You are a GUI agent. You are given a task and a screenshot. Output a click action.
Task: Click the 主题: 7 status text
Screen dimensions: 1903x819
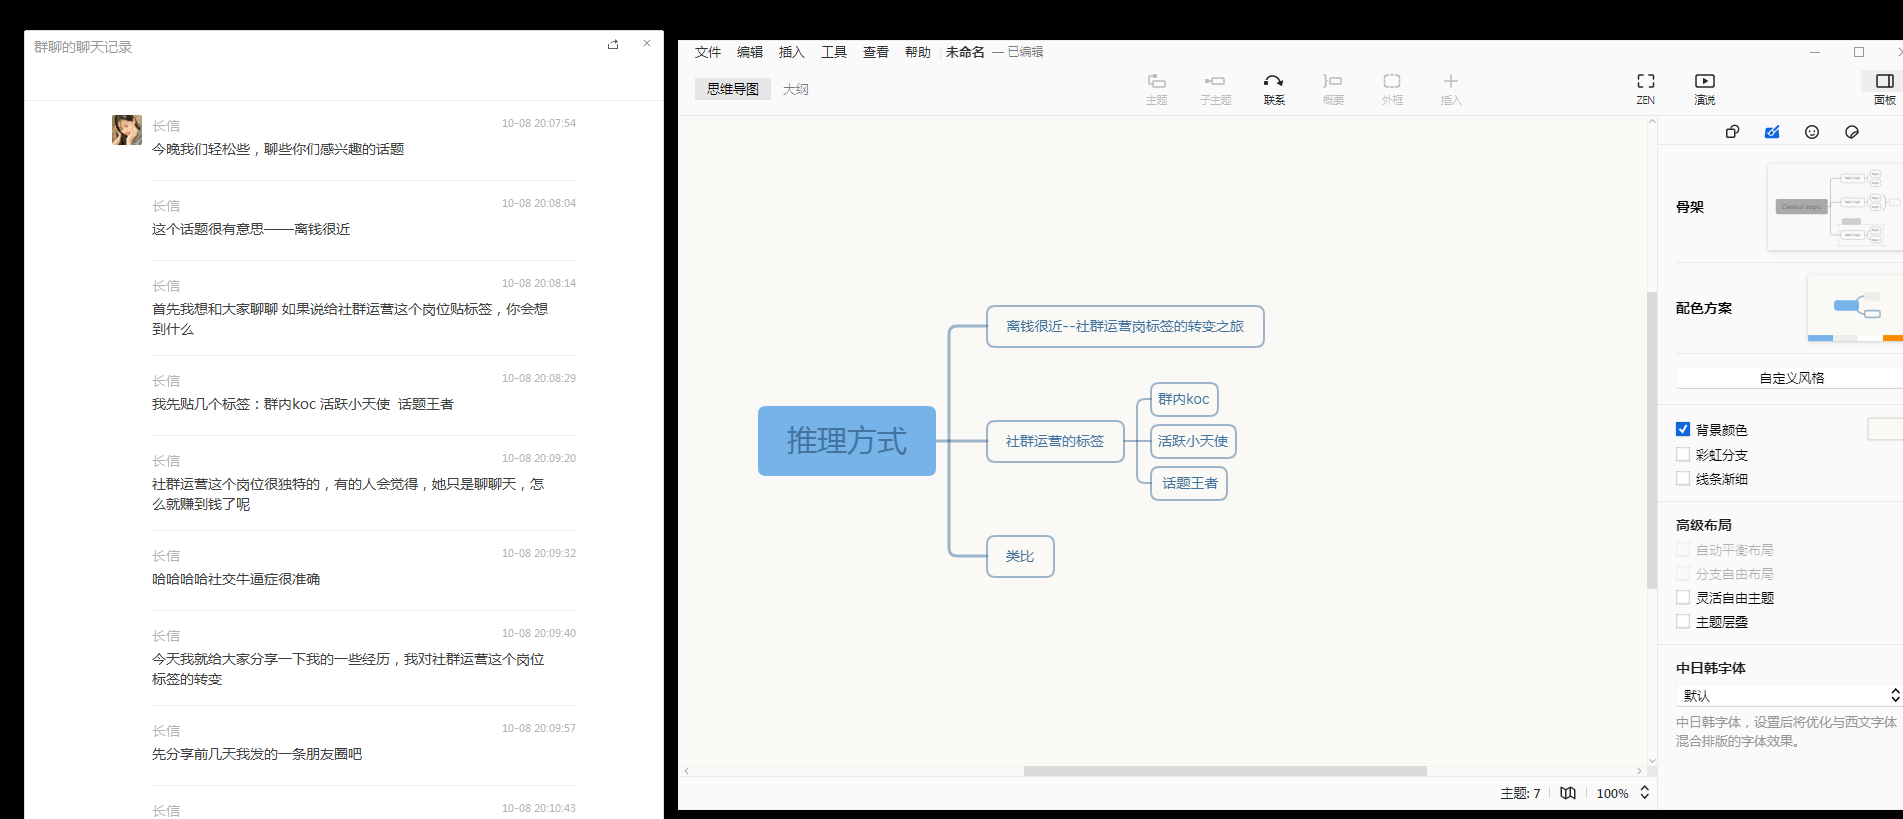coord(1520,793)
